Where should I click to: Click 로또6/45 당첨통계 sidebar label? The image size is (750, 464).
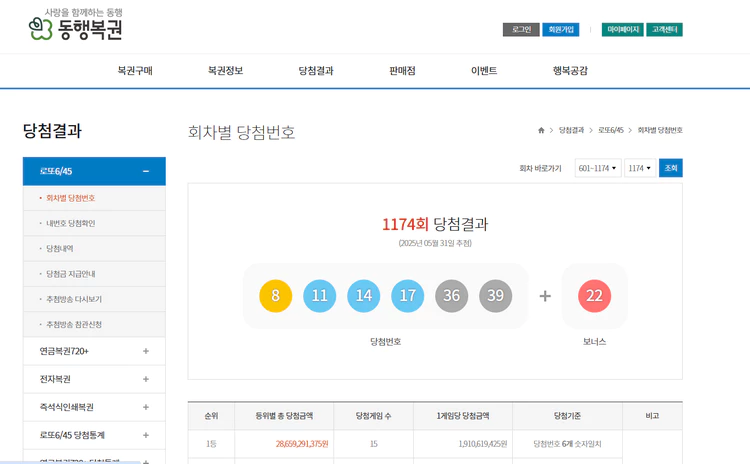pyautogui.click(x=72, y=435)
